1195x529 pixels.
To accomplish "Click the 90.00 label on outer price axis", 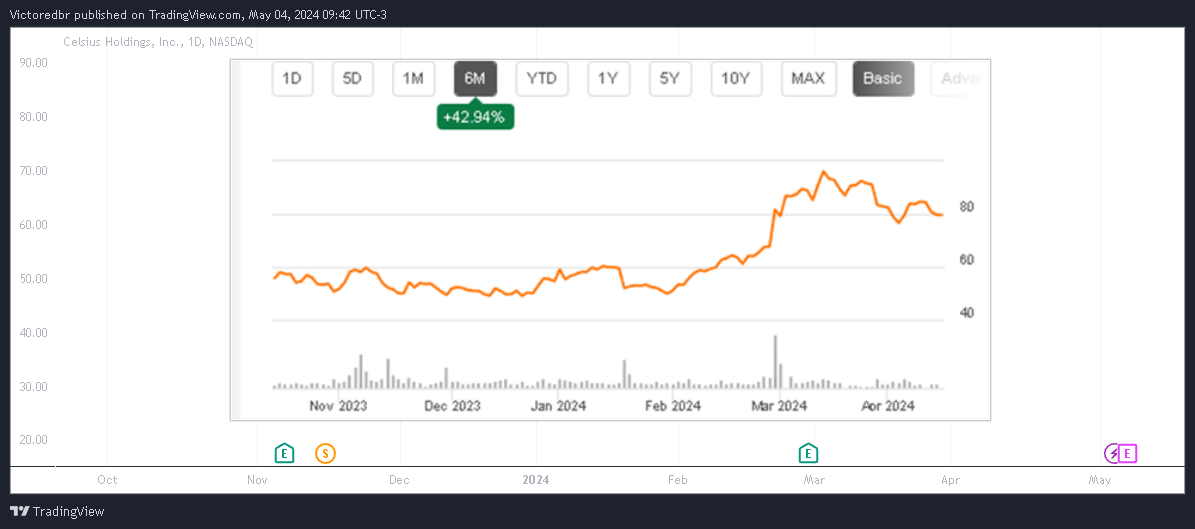I will pos(32,63).
